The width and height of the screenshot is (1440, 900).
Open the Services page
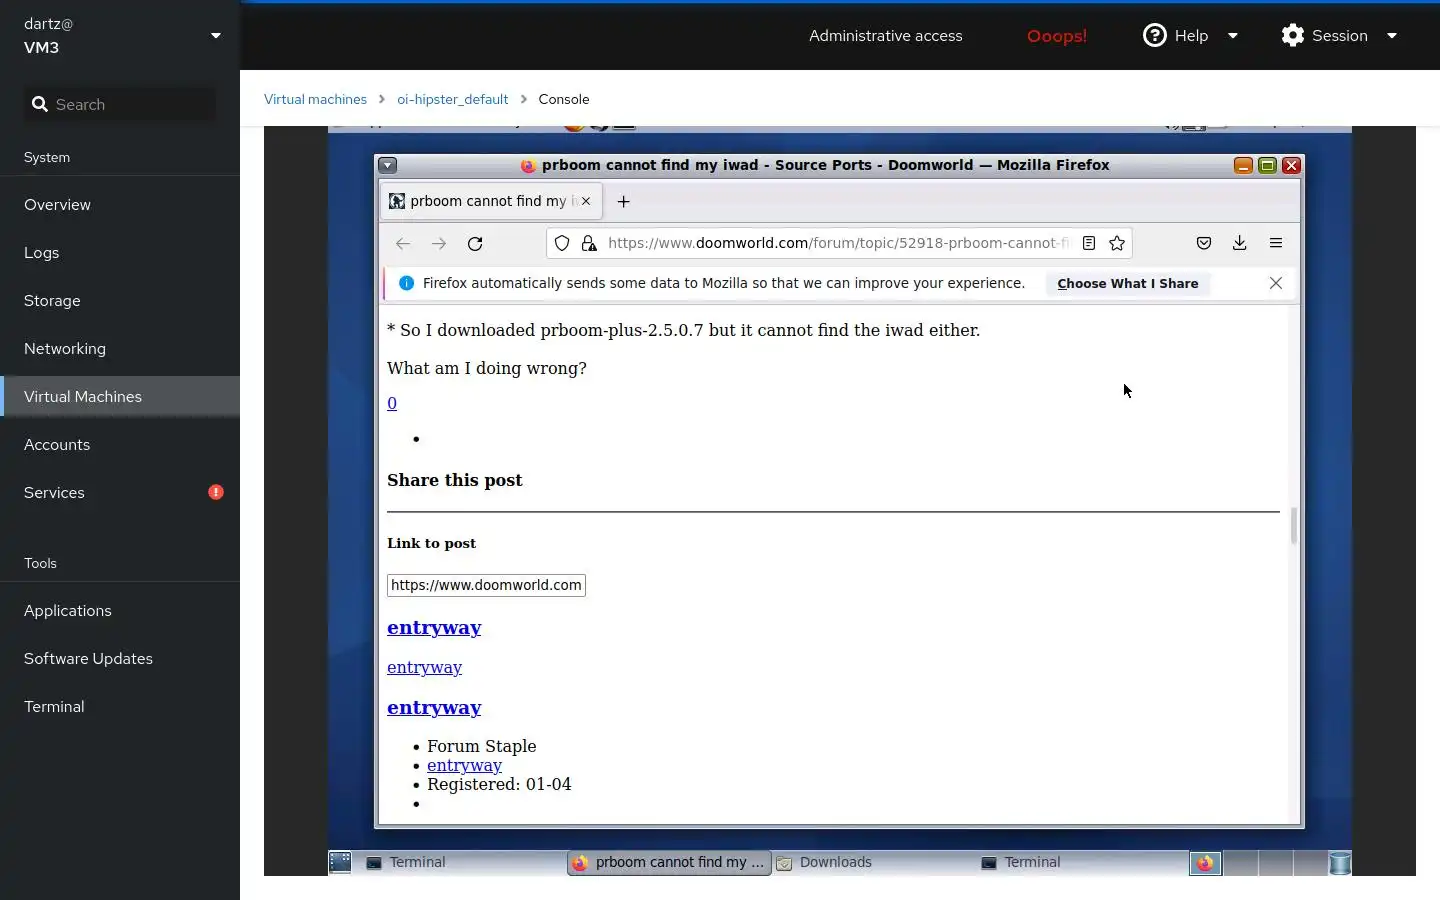(120, 492)
